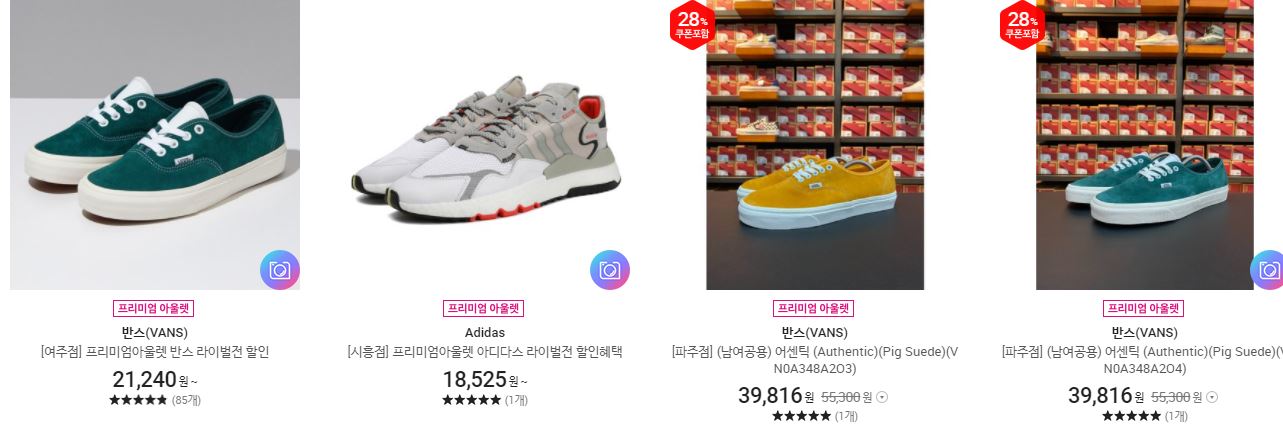This screenshot has height=434, width=1283.
Task: Open image search icon on Adidas sneaker
Action: click(x=610, y=270)
